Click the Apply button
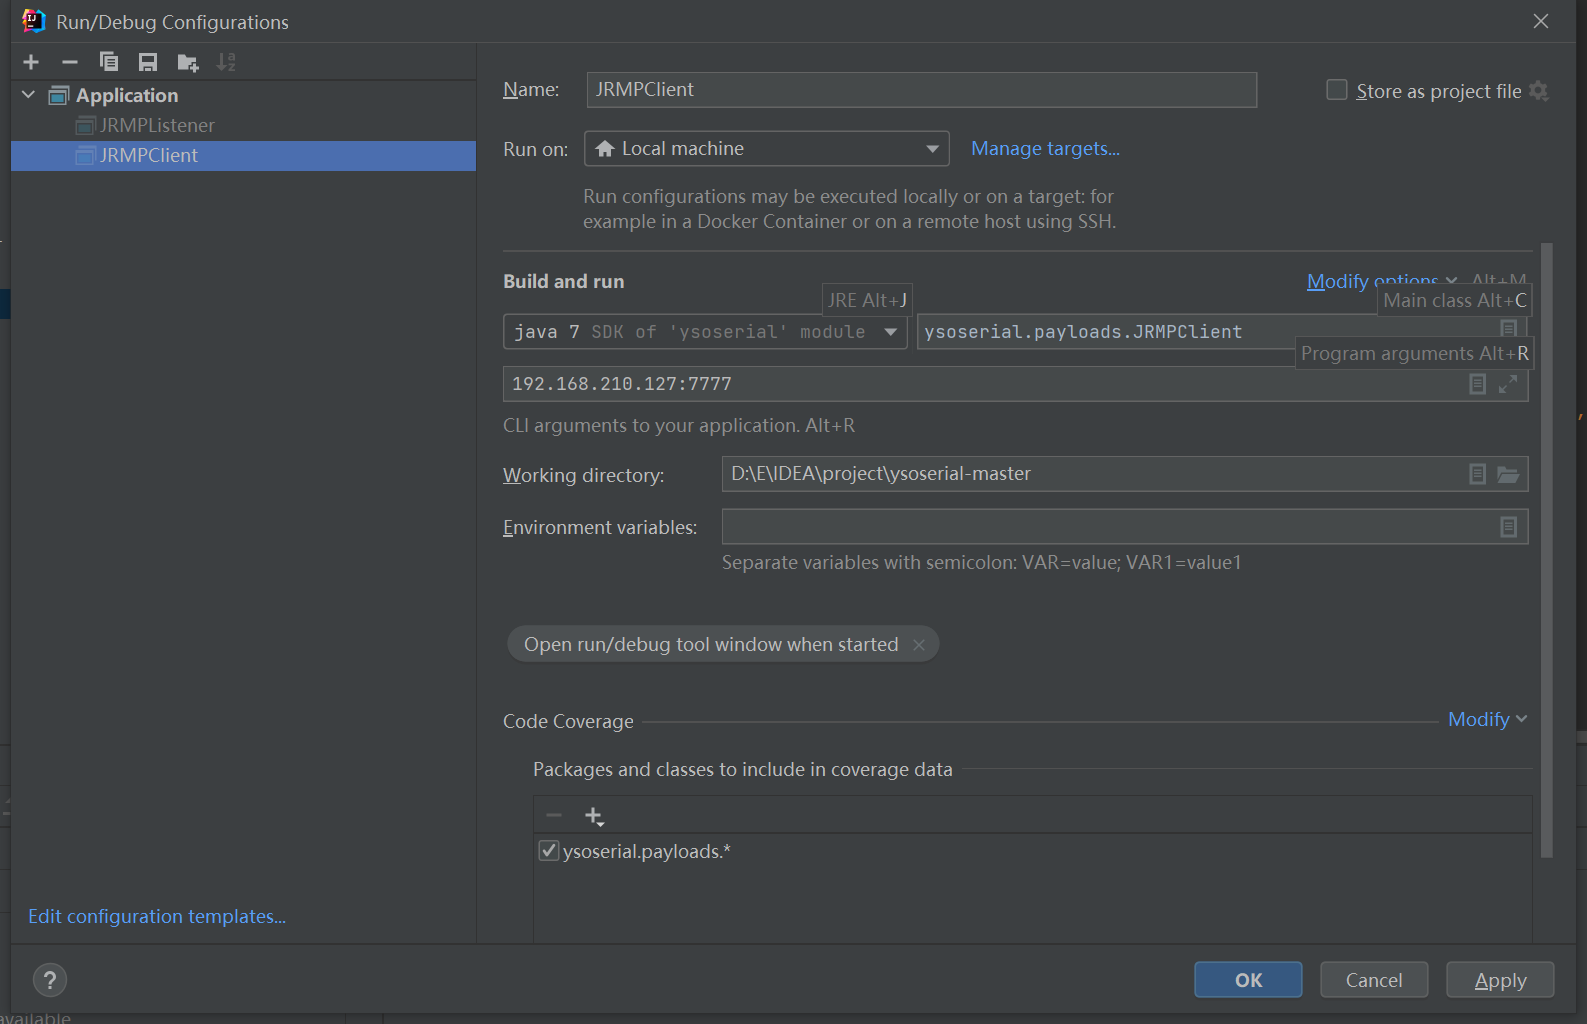The image size is (1587, 1024). pos(1500,980)
